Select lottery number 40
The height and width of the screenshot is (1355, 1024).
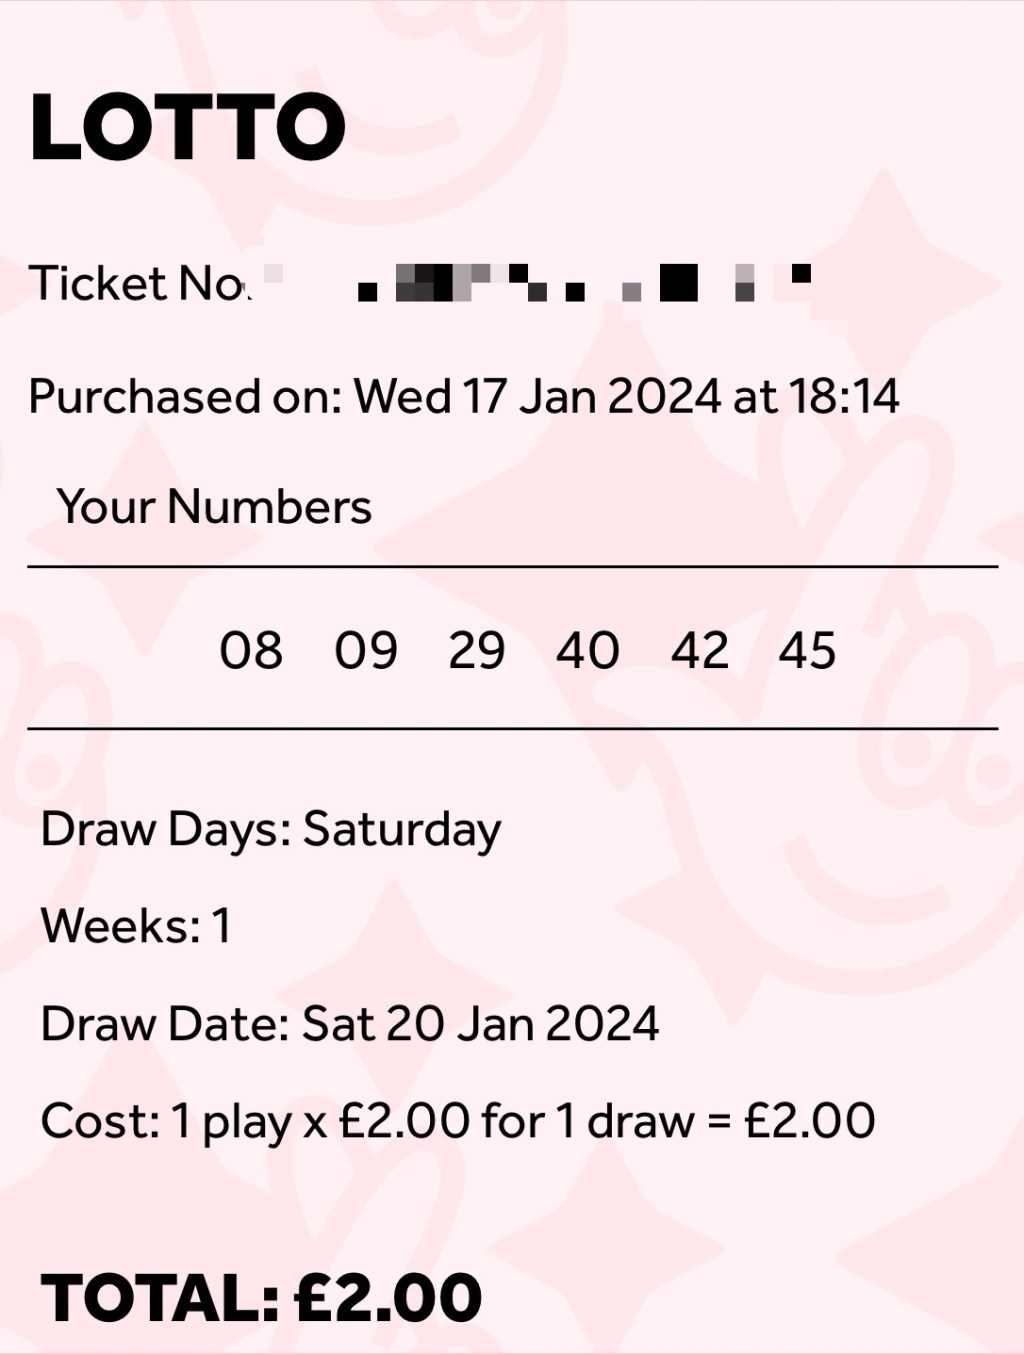point(588,651)
